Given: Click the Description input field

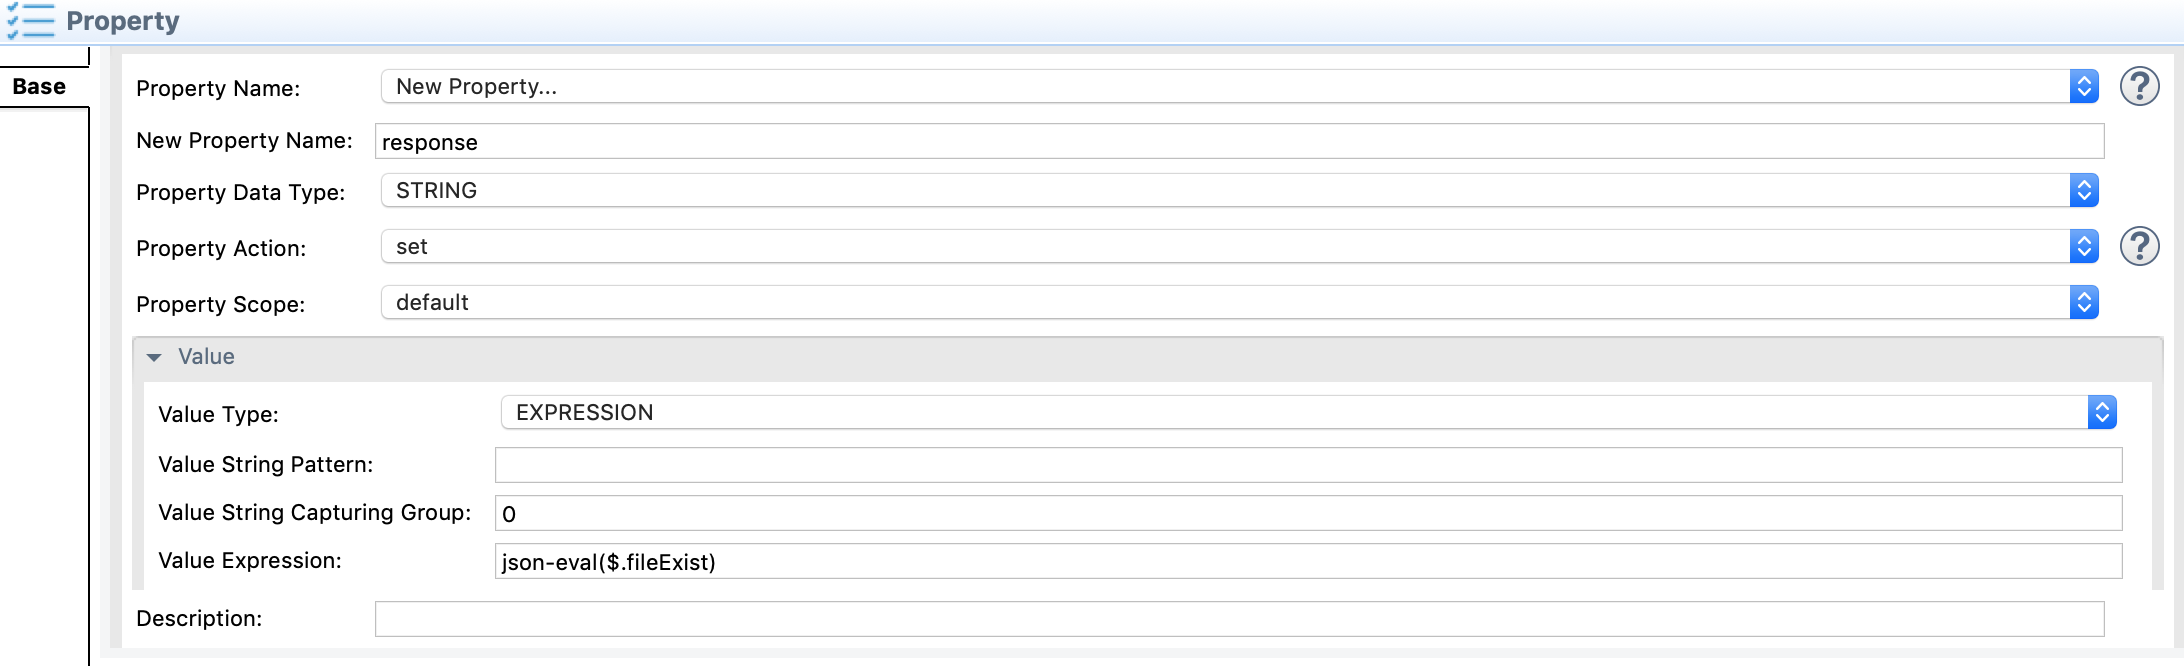Looking at the screenshot, I should (x=1239, y=619).
